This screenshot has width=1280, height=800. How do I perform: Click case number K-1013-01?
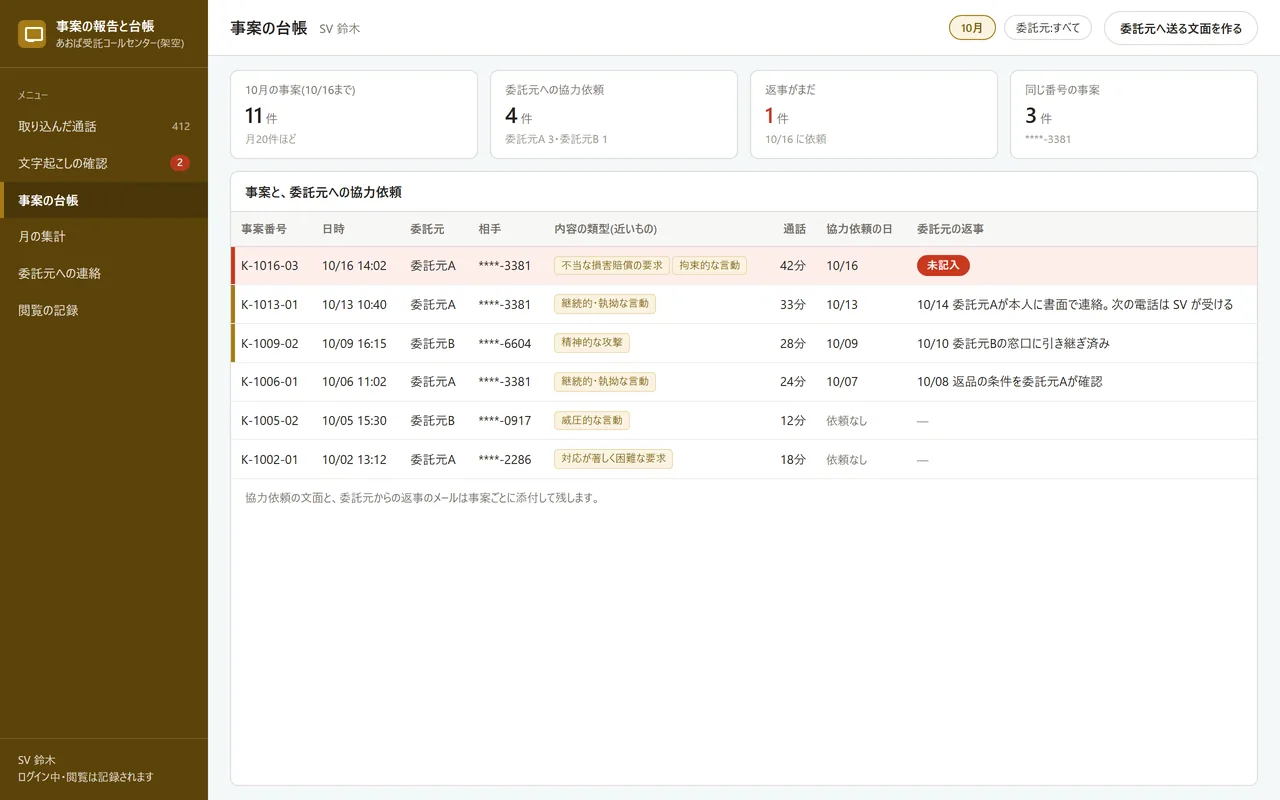[270, 304]
